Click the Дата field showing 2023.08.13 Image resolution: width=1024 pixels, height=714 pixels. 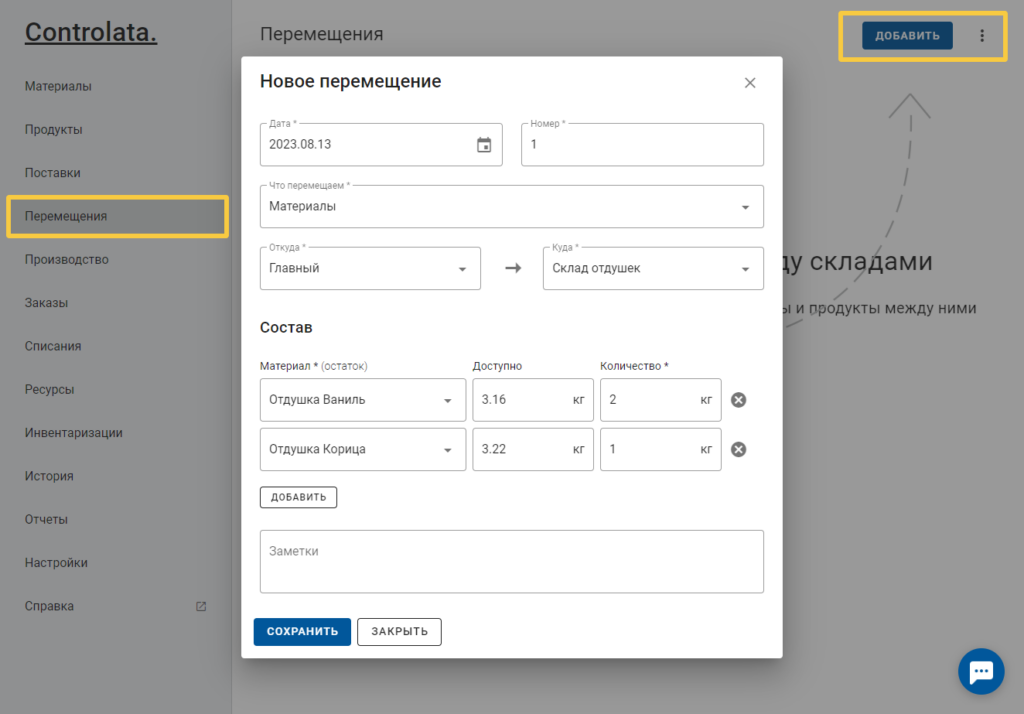[381, 144]
